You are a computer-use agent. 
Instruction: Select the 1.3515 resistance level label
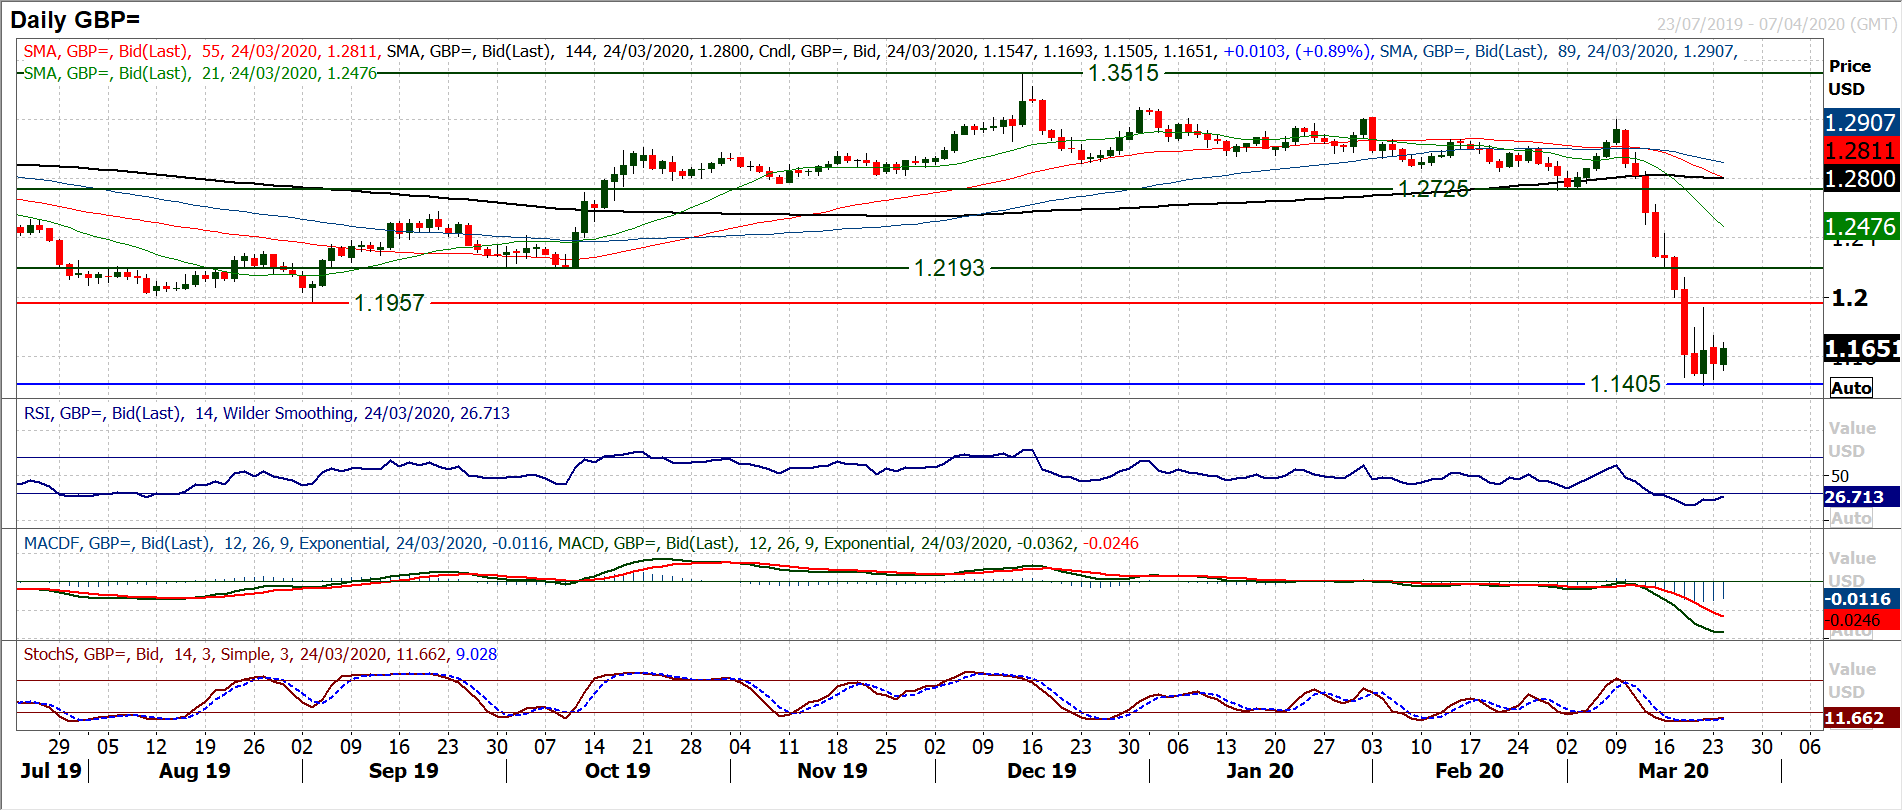[x=1123, y=73]
